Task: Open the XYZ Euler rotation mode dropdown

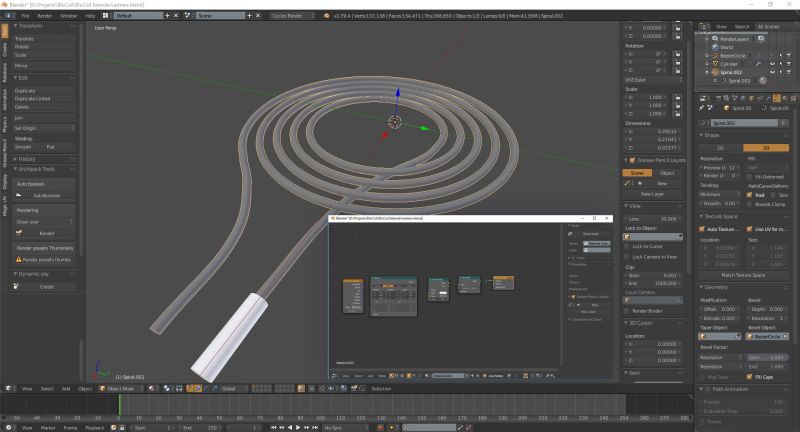Action: (x=653, y=80)
